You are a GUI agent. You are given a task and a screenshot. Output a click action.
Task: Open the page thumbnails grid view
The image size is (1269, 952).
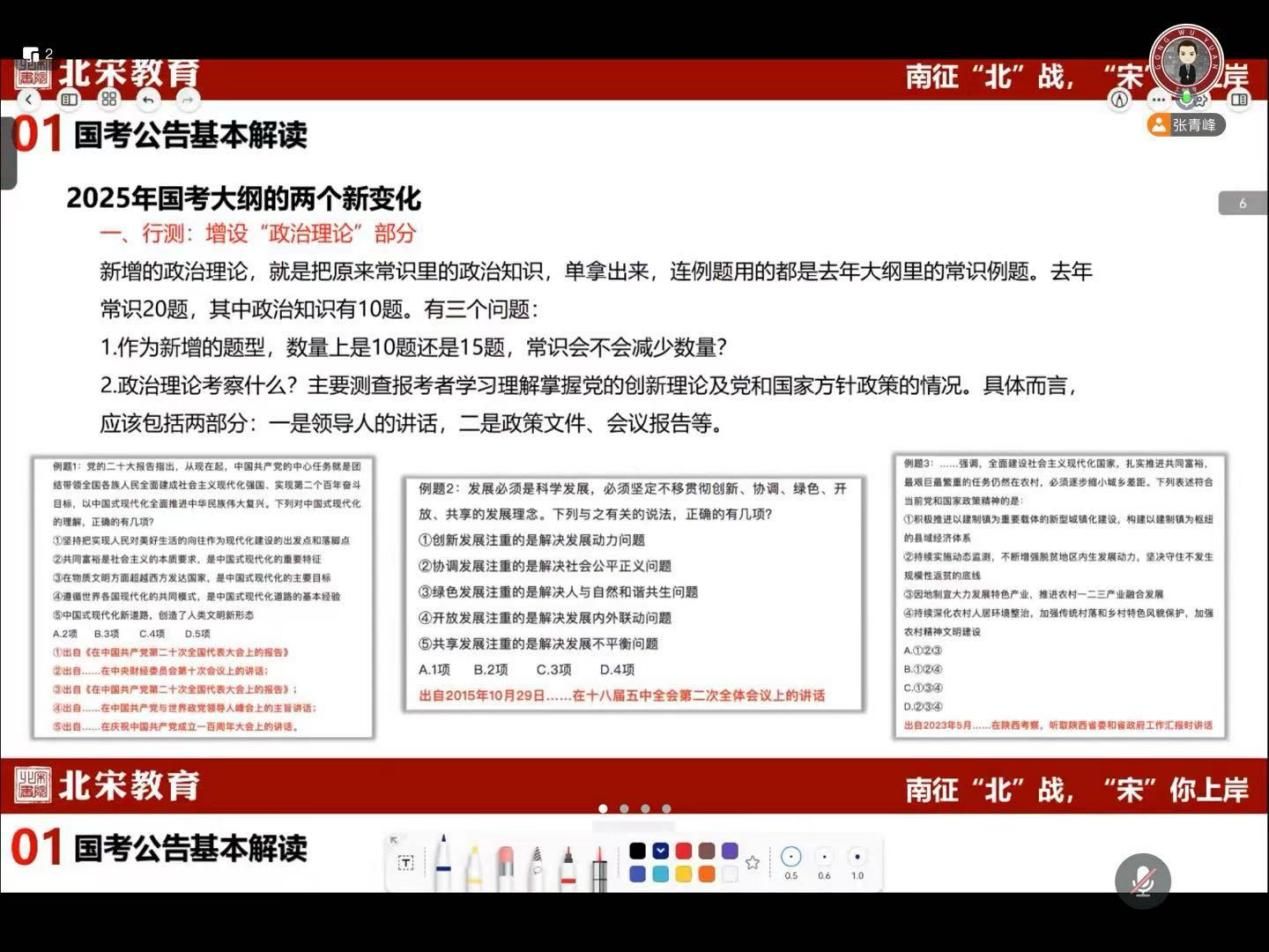(109, 99)
